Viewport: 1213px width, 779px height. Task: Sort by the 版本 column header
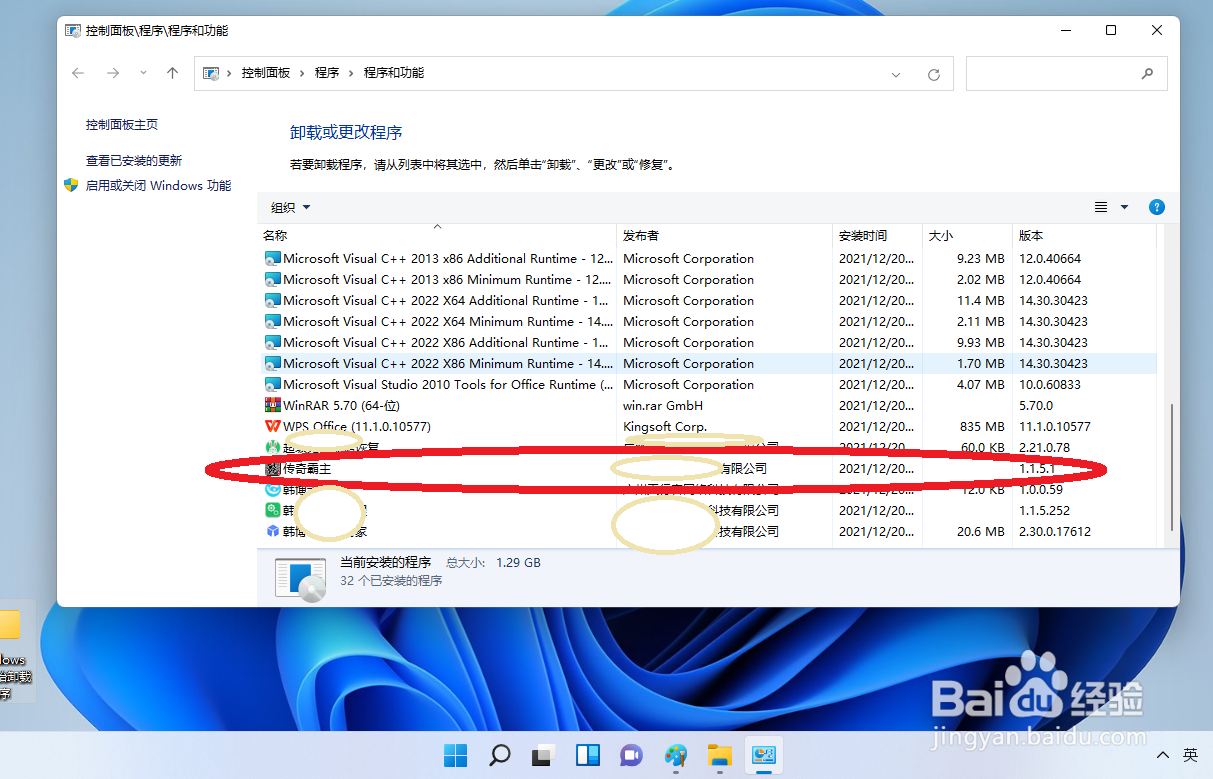(1084, 236)
